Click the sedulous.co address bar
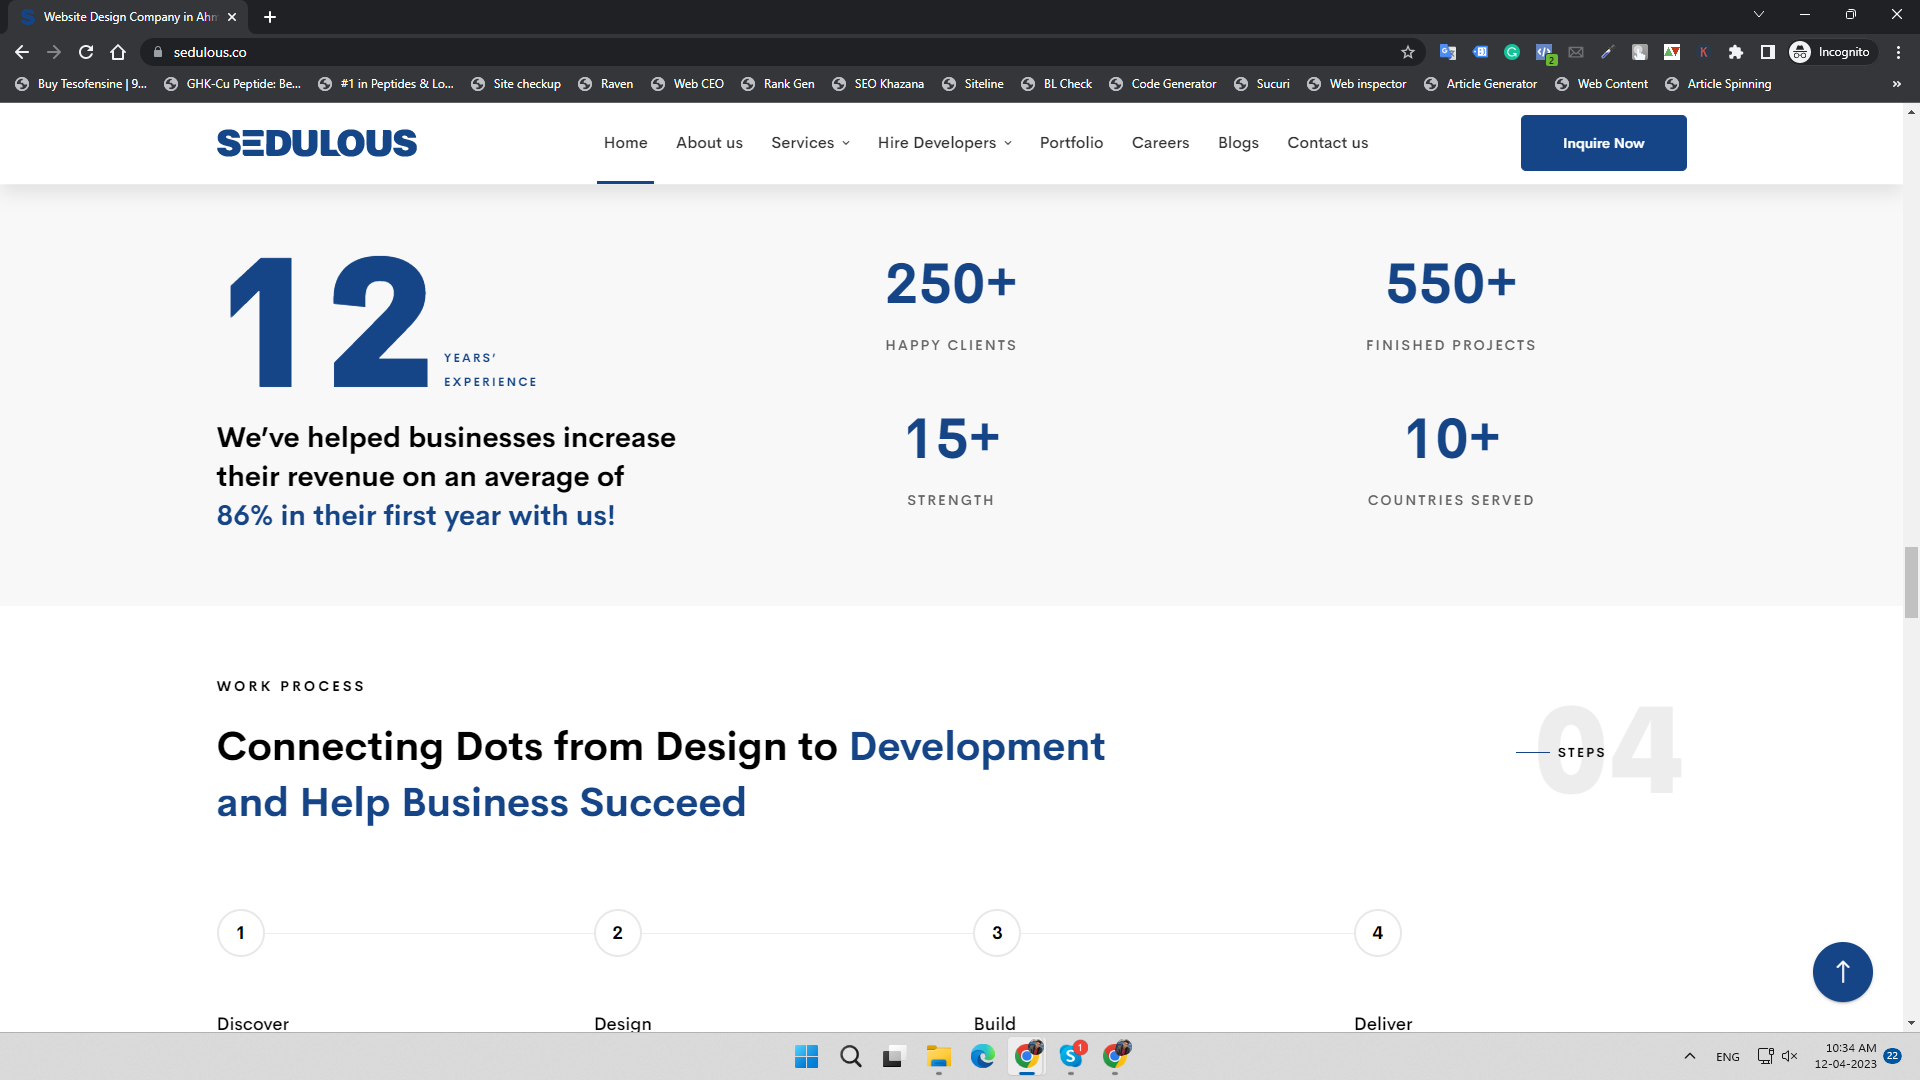 point(780,52)
